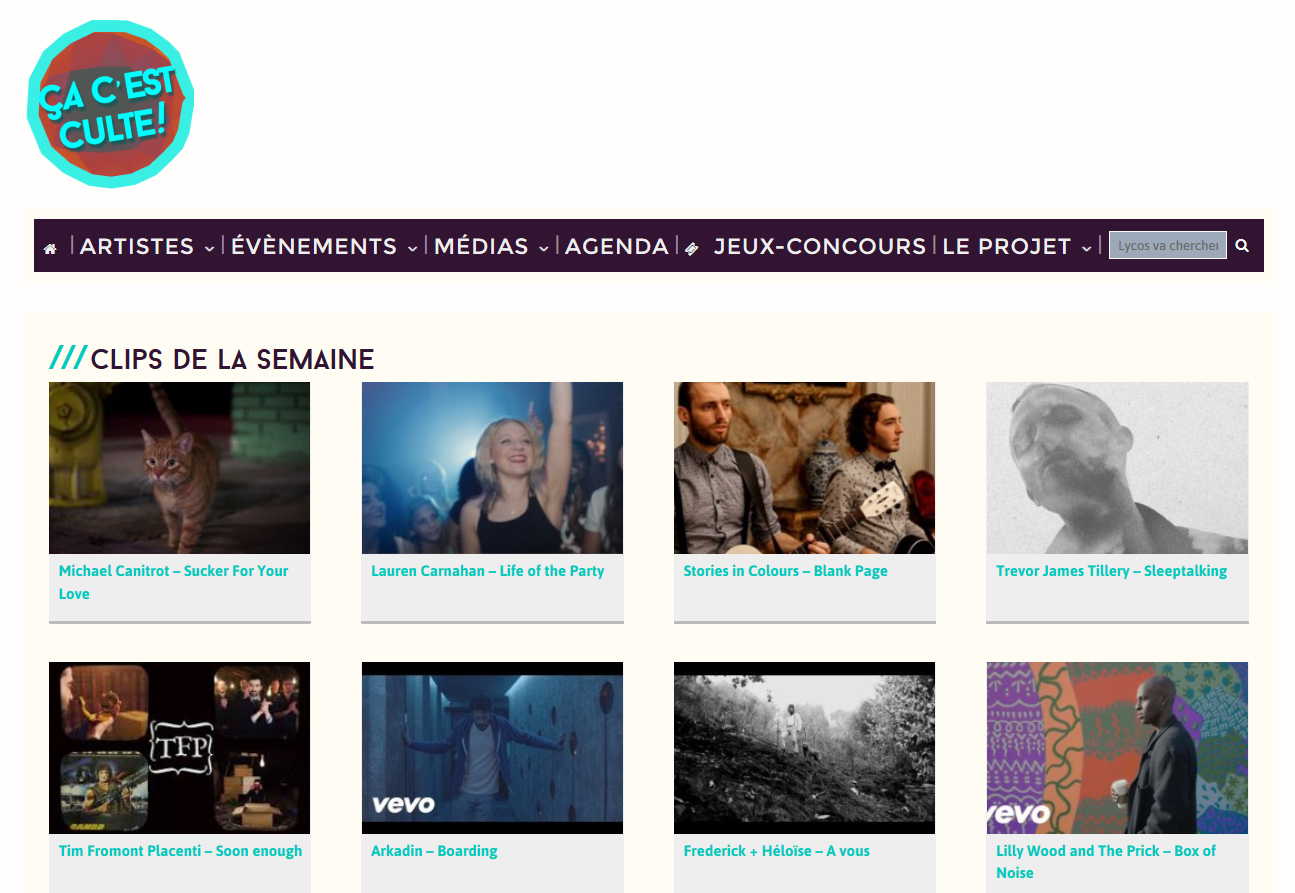Expand the Artistes dropdown chevron
The height and width of the screenshot is (893, 1295).
click(x=209, y=248)
